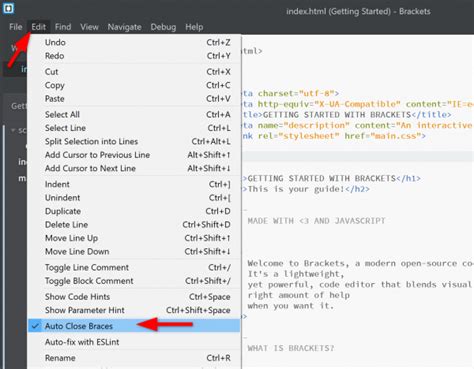
Task: Click Add Cursor to Previous Line
Action: (x=134, y=155)
